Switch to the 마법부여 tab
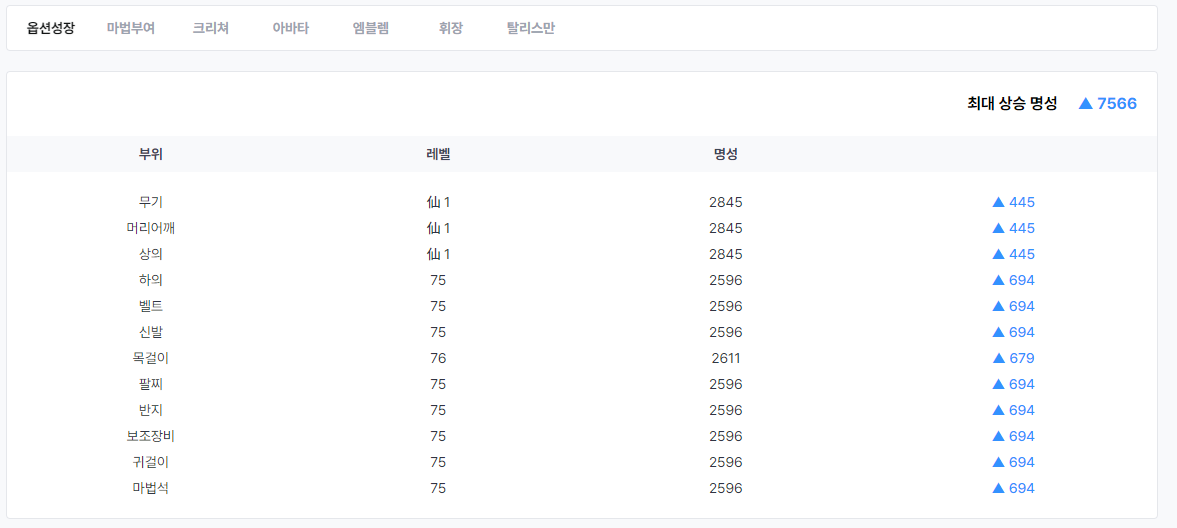Screen dimensions: 1177x528 [x=131, y=28]
